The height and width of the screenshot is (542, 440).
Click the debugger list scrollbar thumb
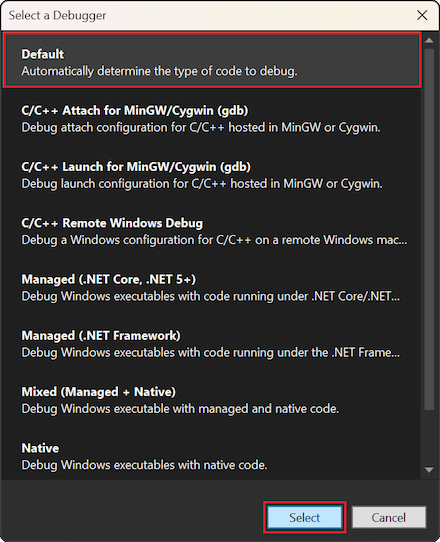429,229
